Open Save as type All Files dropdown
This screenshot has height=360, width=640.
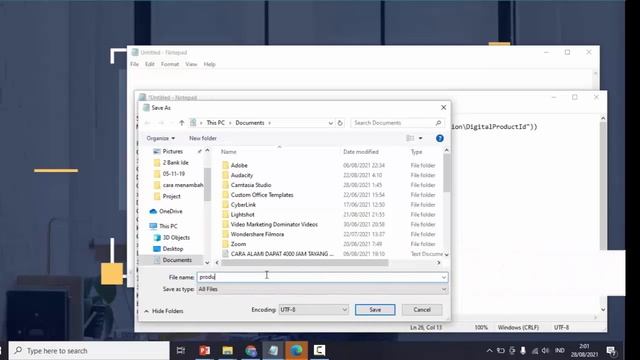(322, 289)
